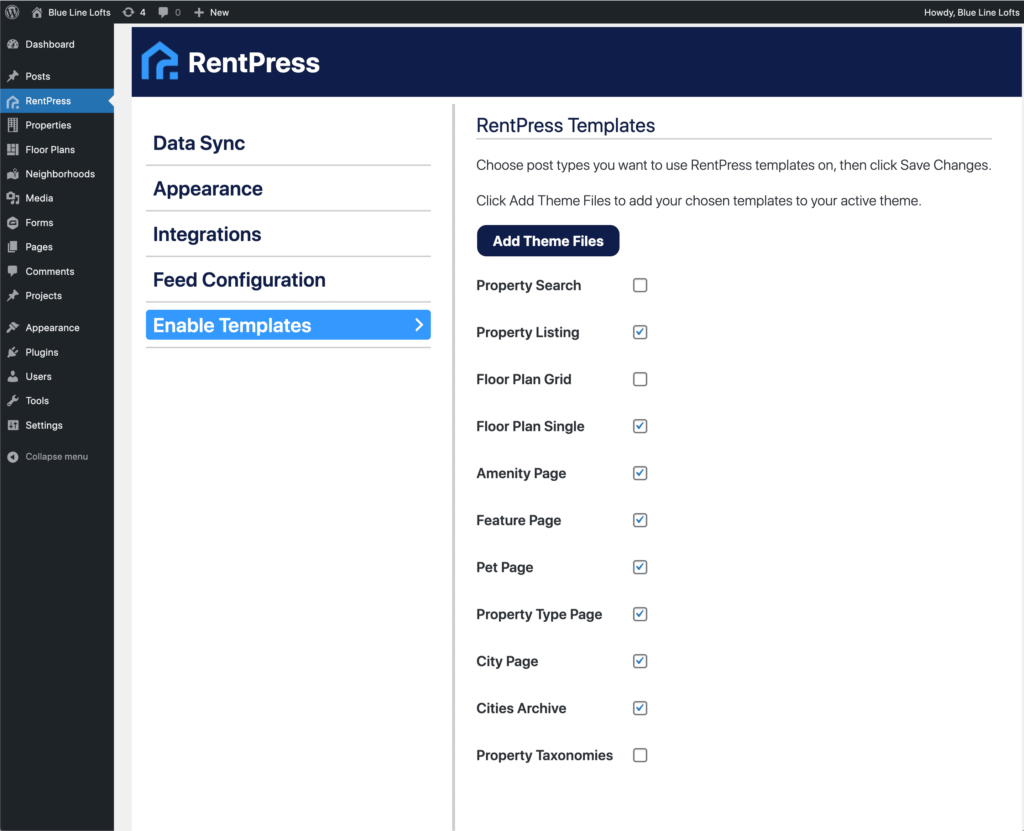Click the Media icon
The width and height of the screenshot is (1024, 831).
12,198
